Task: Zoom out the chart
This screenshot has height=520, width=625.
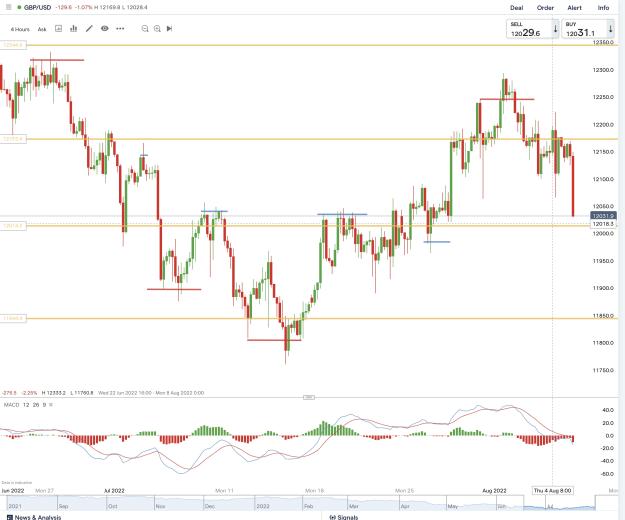Action: coord(145,29)
